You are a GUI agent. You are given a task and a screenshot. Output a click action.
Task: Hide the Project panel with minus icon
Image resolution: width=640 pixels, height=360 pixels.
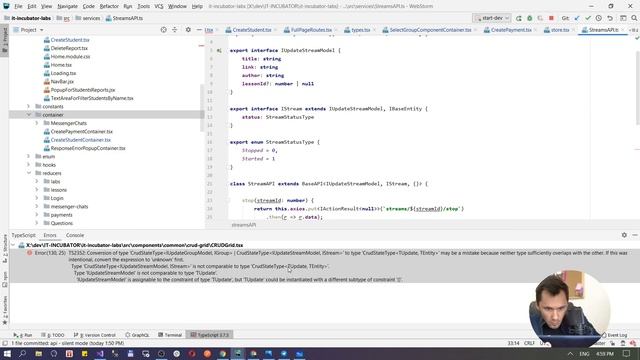[199, 30]
